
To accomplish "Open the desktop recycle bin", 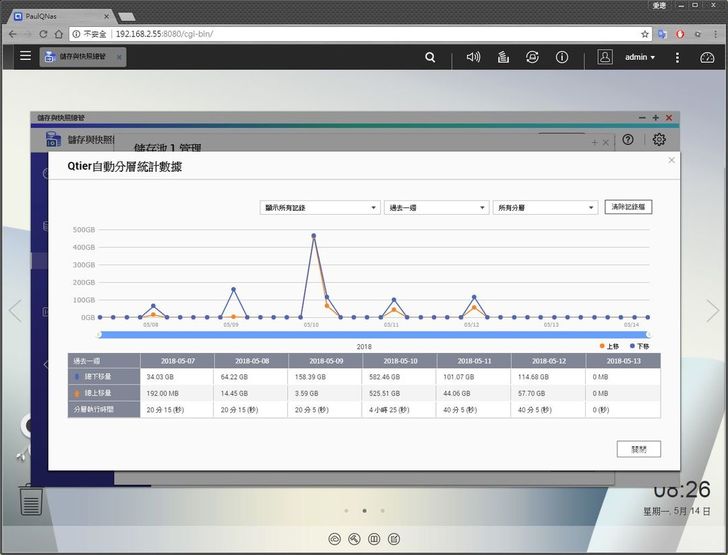I will 31,498.
